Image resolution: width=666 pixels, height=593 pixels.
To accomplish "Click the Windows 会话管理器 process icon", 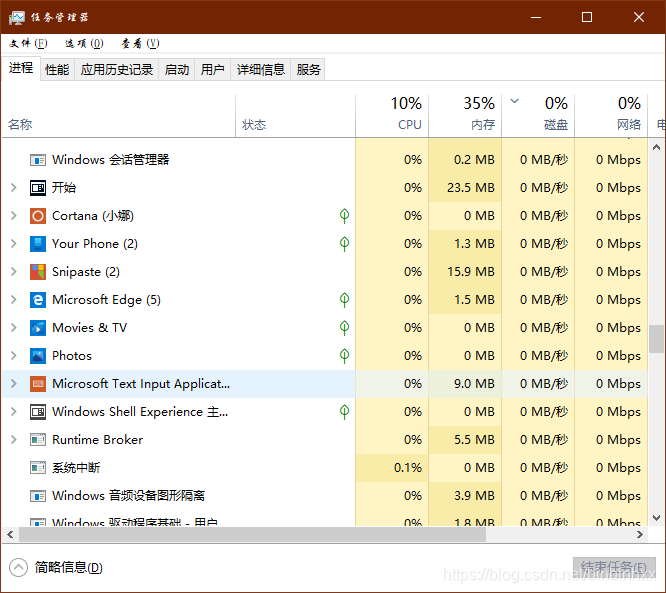I will tap(38, 160).
